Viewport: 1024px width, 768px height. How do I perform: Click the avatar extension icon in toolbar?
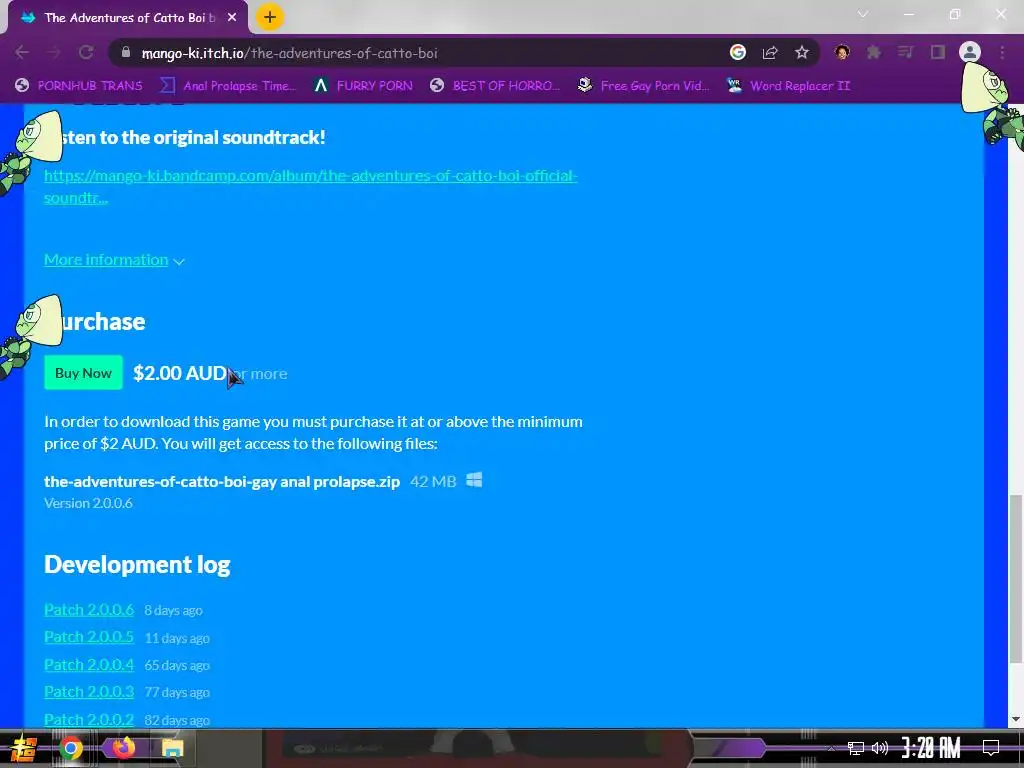tap(842, 52)
